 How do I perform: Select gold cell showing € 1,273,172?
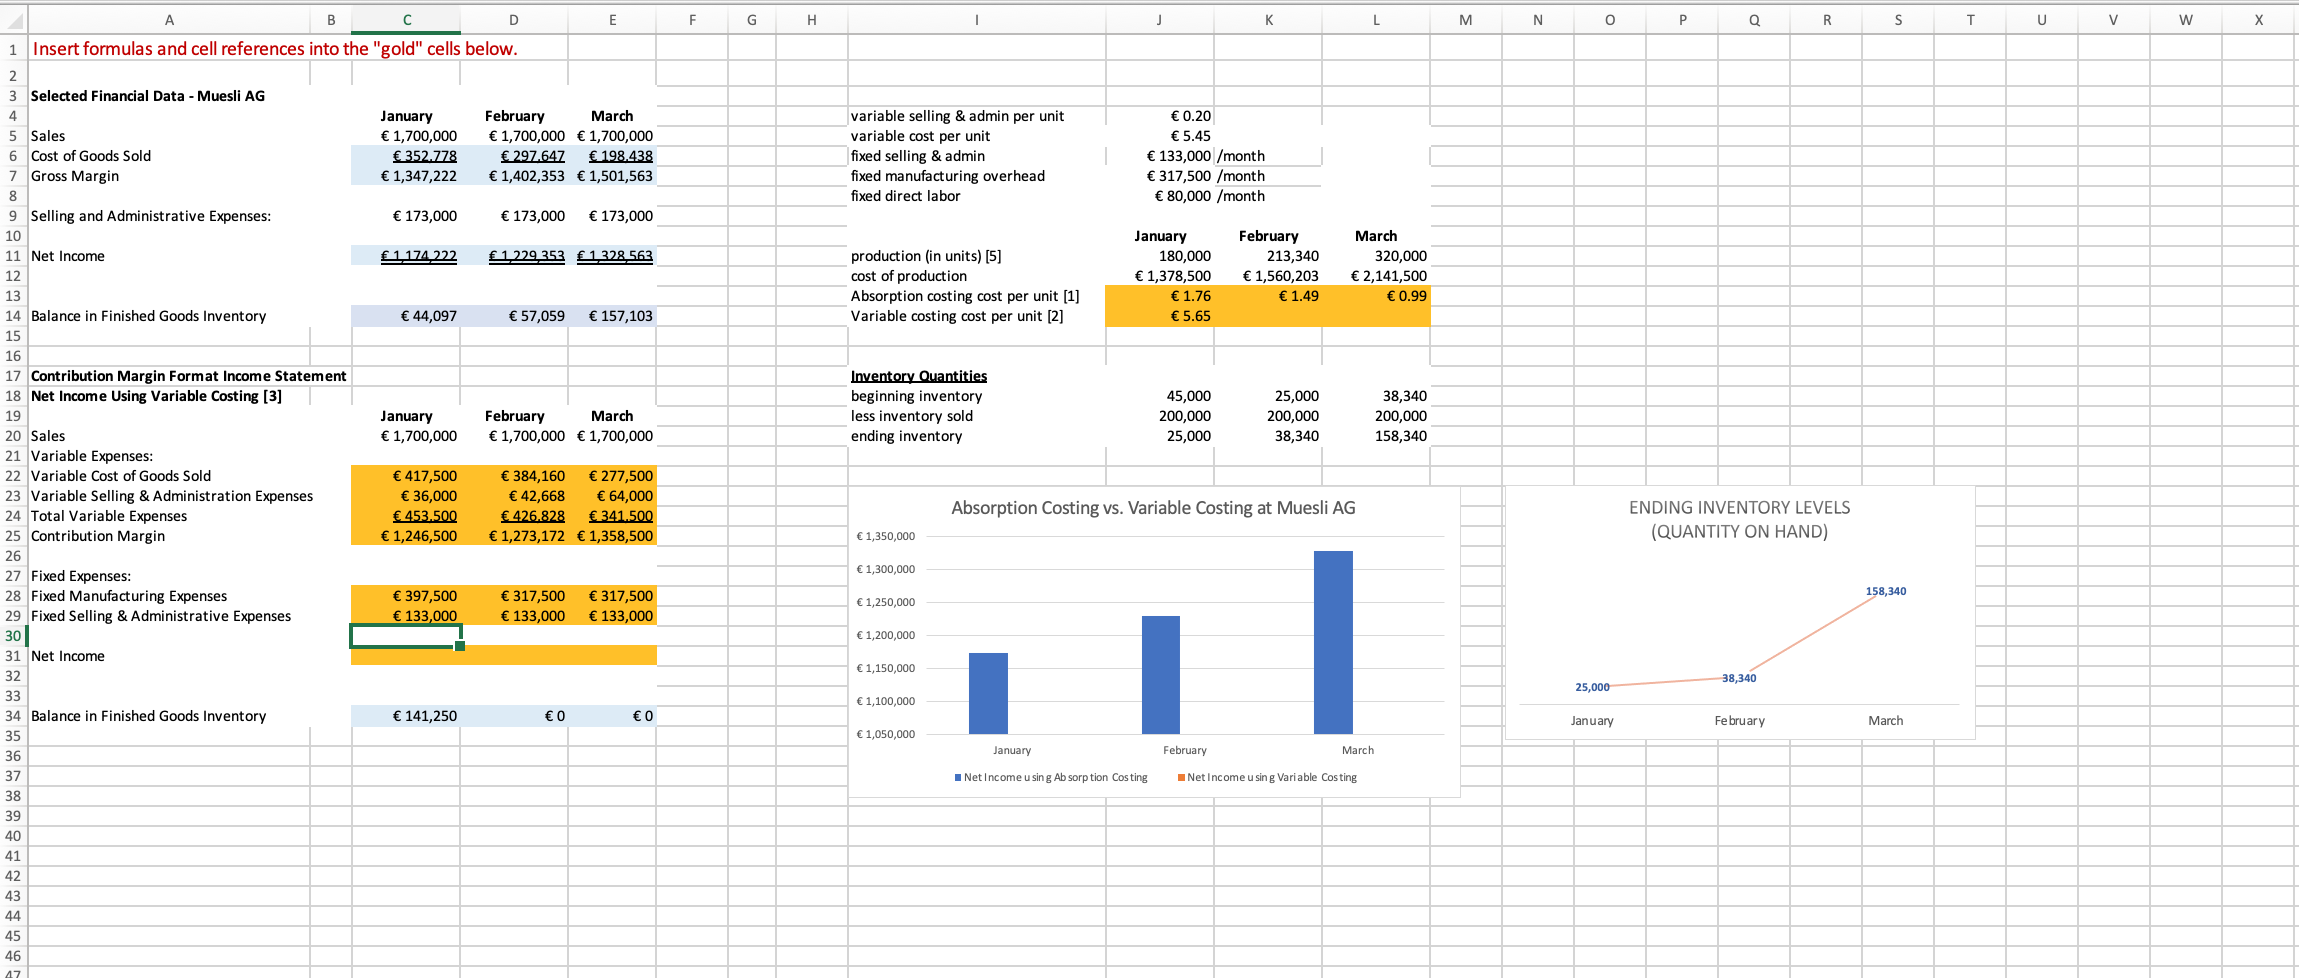[x=514, y=536]
